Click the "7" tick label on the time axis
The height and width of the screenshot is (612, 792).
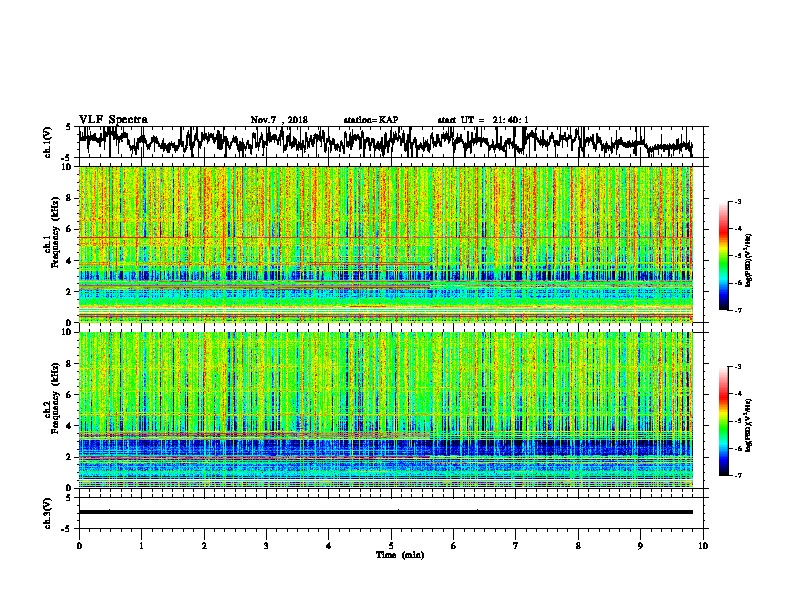click(516, 545)
